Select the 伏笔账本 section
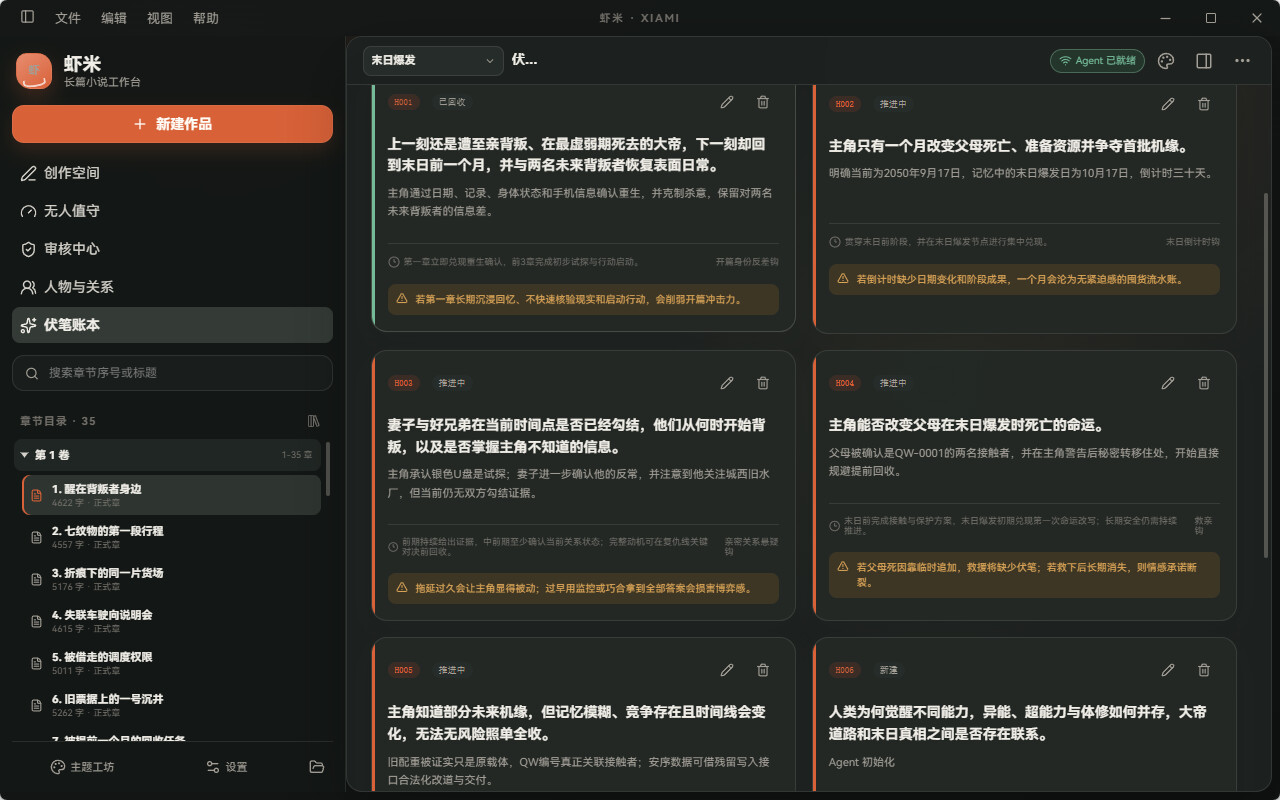 (172, 325)
